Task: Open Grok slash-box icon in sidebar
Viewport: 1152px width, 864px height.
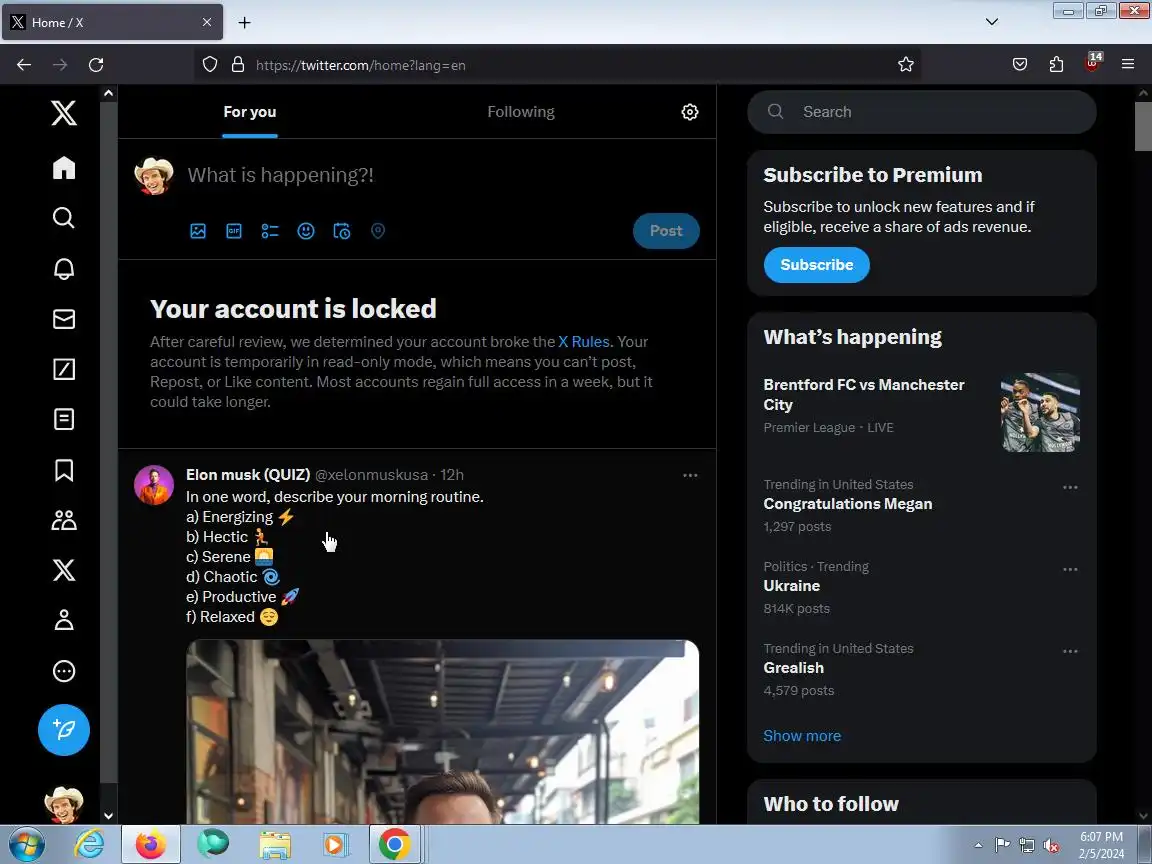Action: (64, 369)
